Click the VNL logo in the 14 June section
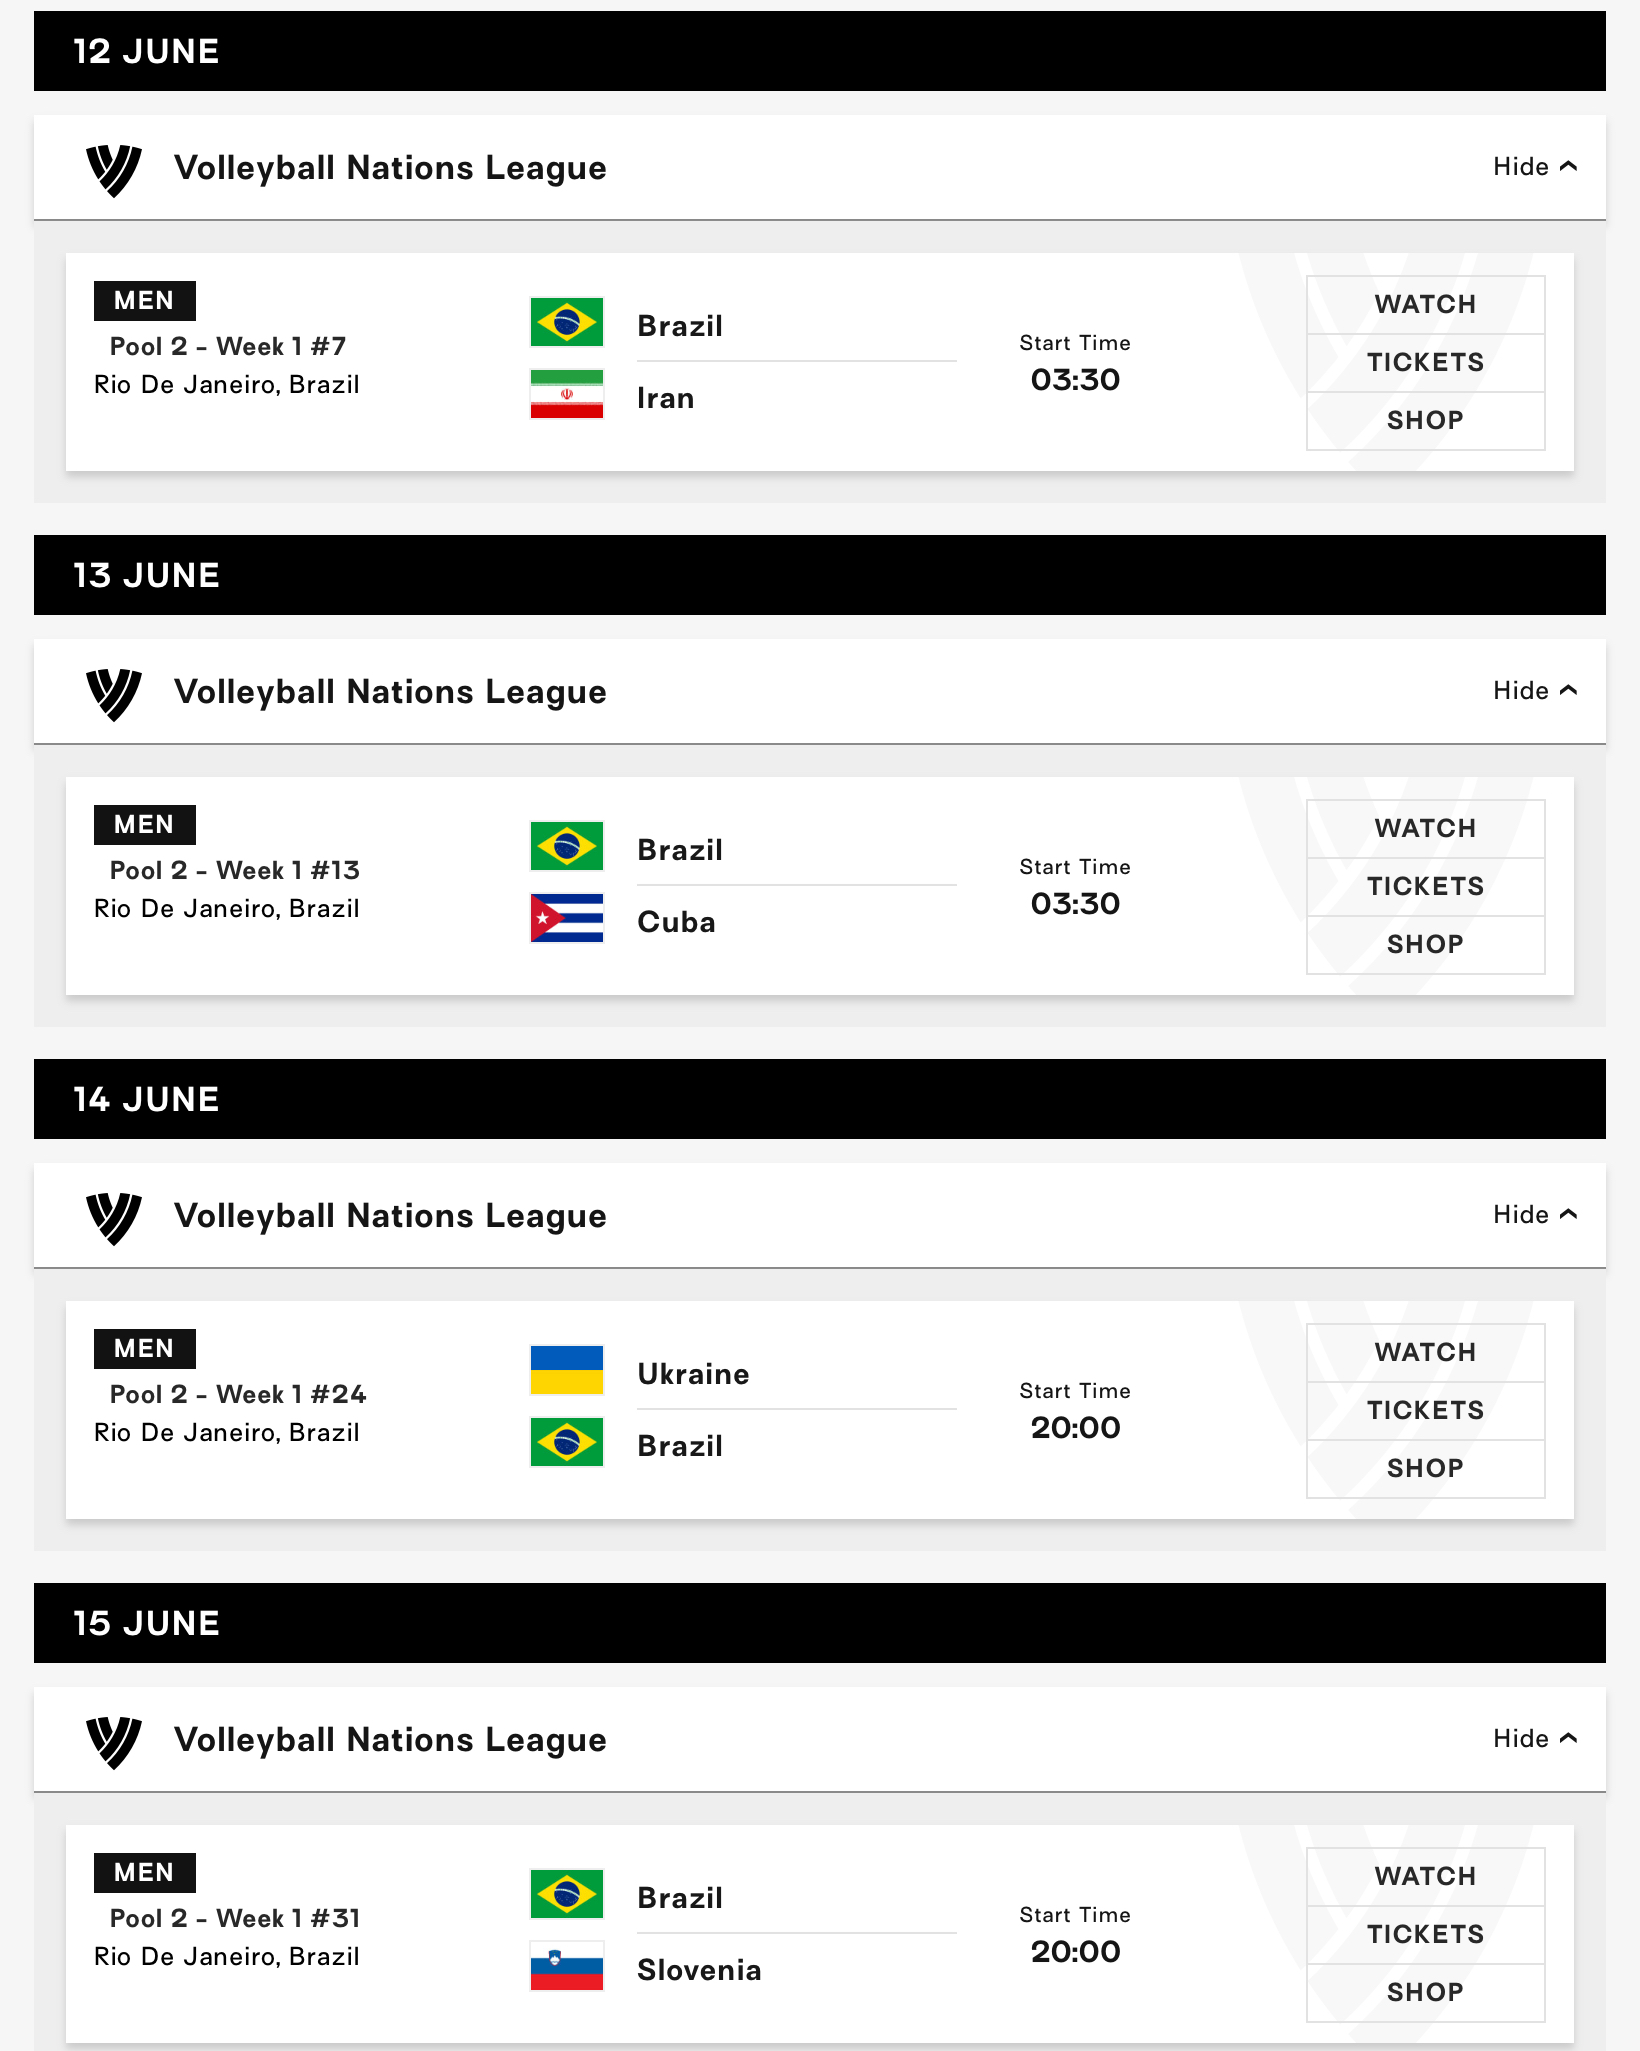This screenshot has width=1640, height=2051. [x=113, y=1217]
